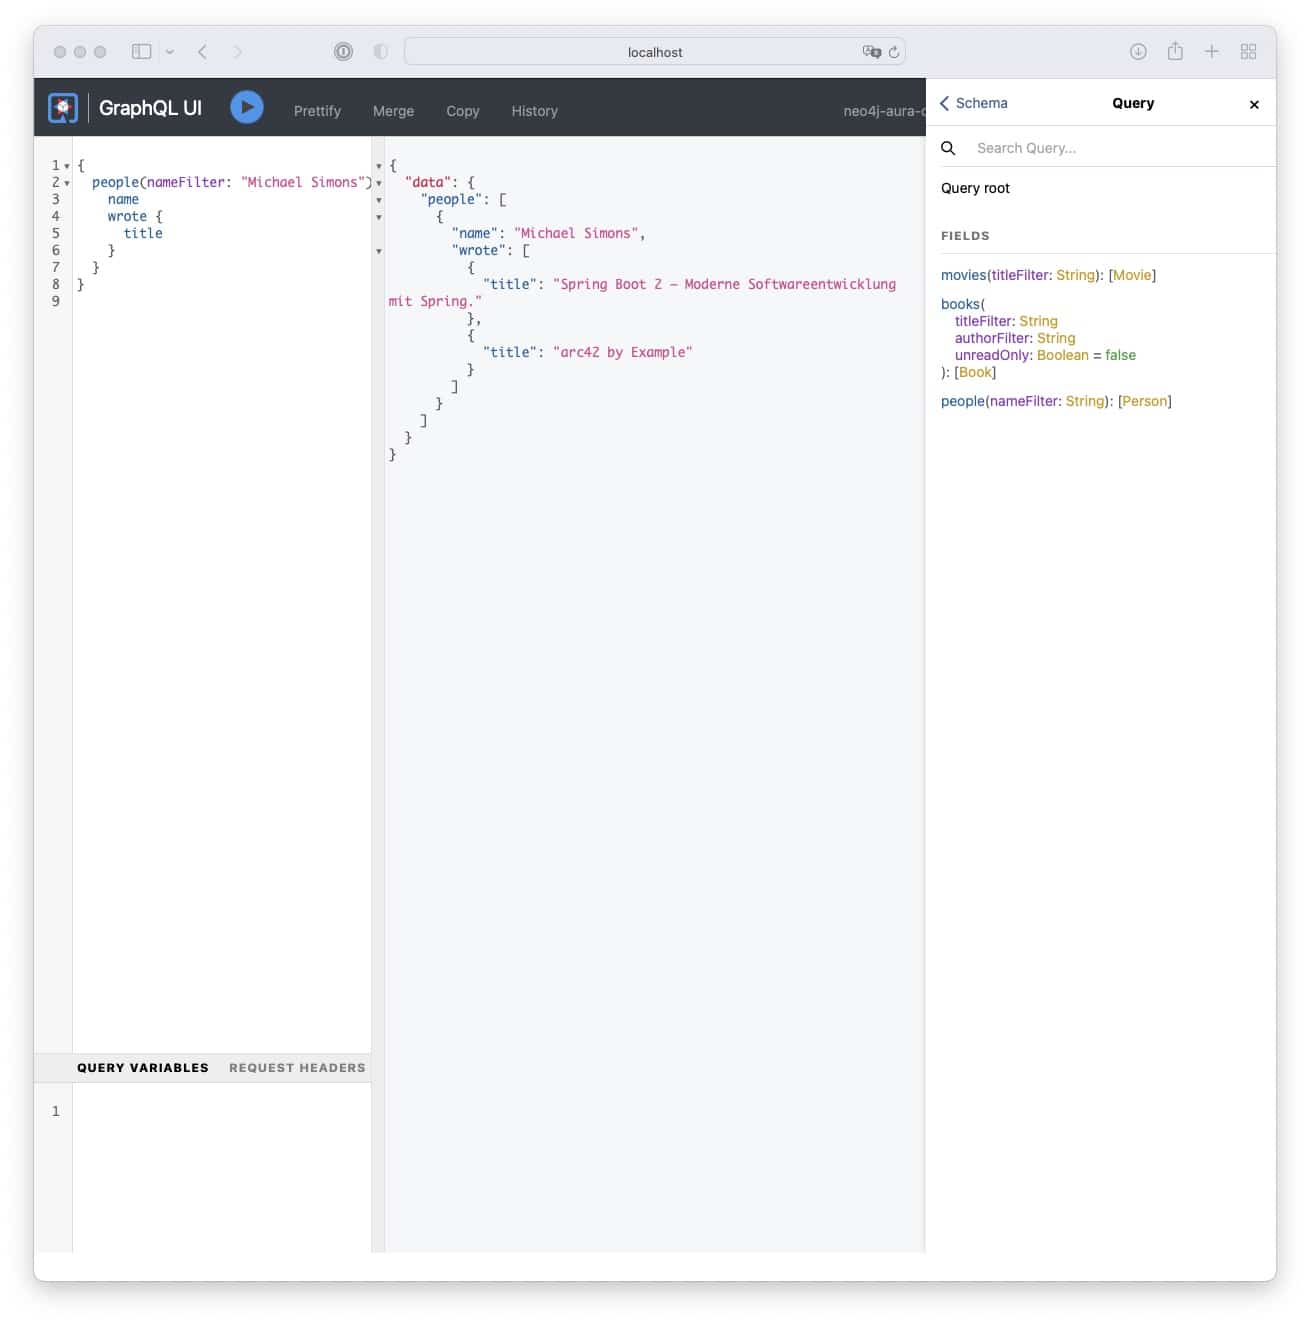1310x1323 pixels.
Task: Run the query with the play button
Action: tap(247, 107)
